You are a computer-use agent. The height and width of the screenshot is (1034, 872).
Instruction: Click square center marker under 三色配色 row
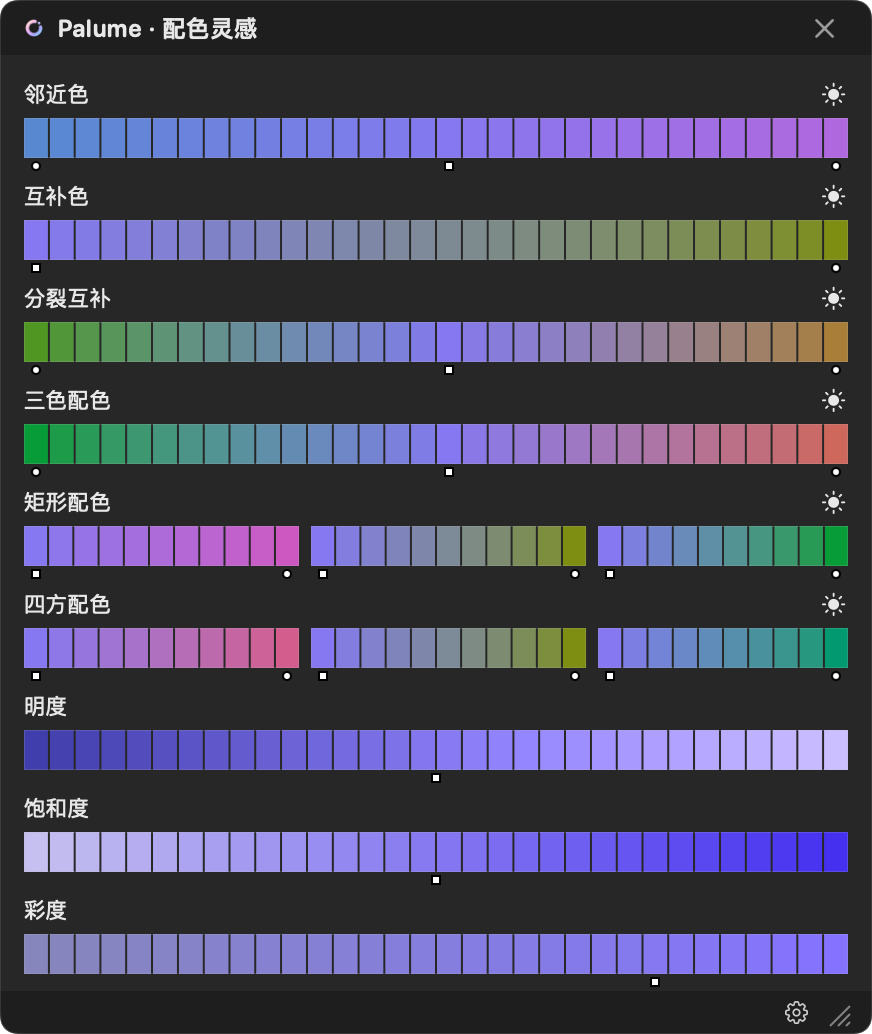(449, 472)
